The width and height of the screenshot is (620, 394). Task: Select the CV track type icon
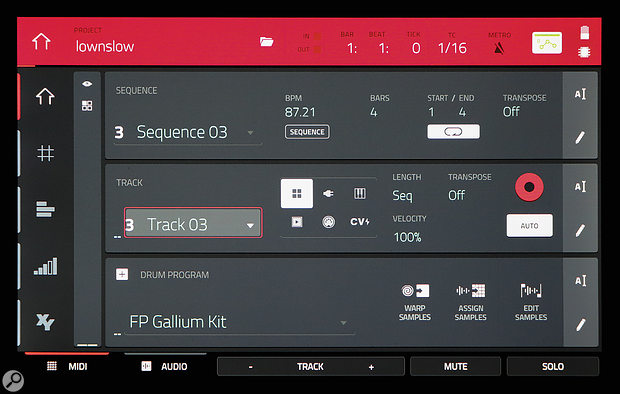[360, 222]
